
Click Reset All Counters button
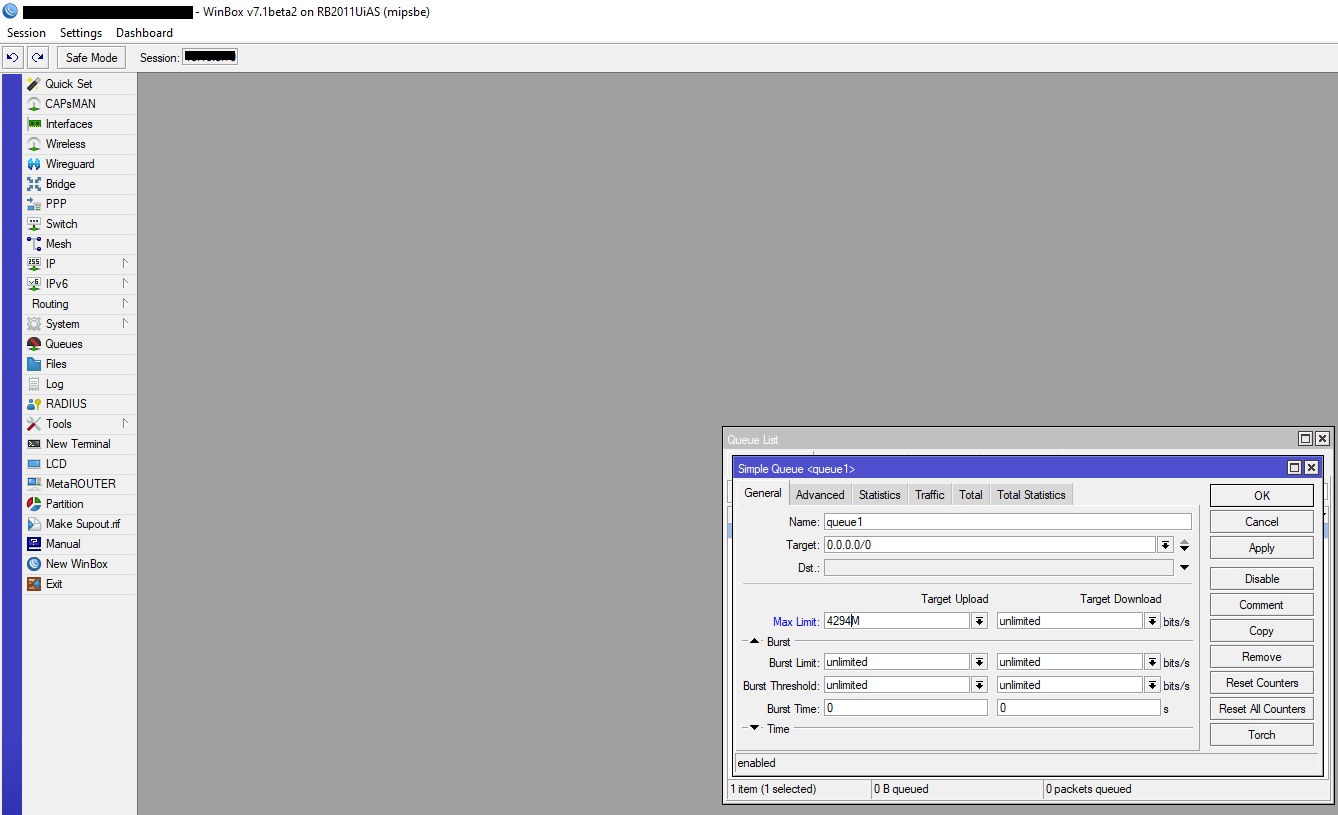pyautogui.click(x=1262, y=709)
